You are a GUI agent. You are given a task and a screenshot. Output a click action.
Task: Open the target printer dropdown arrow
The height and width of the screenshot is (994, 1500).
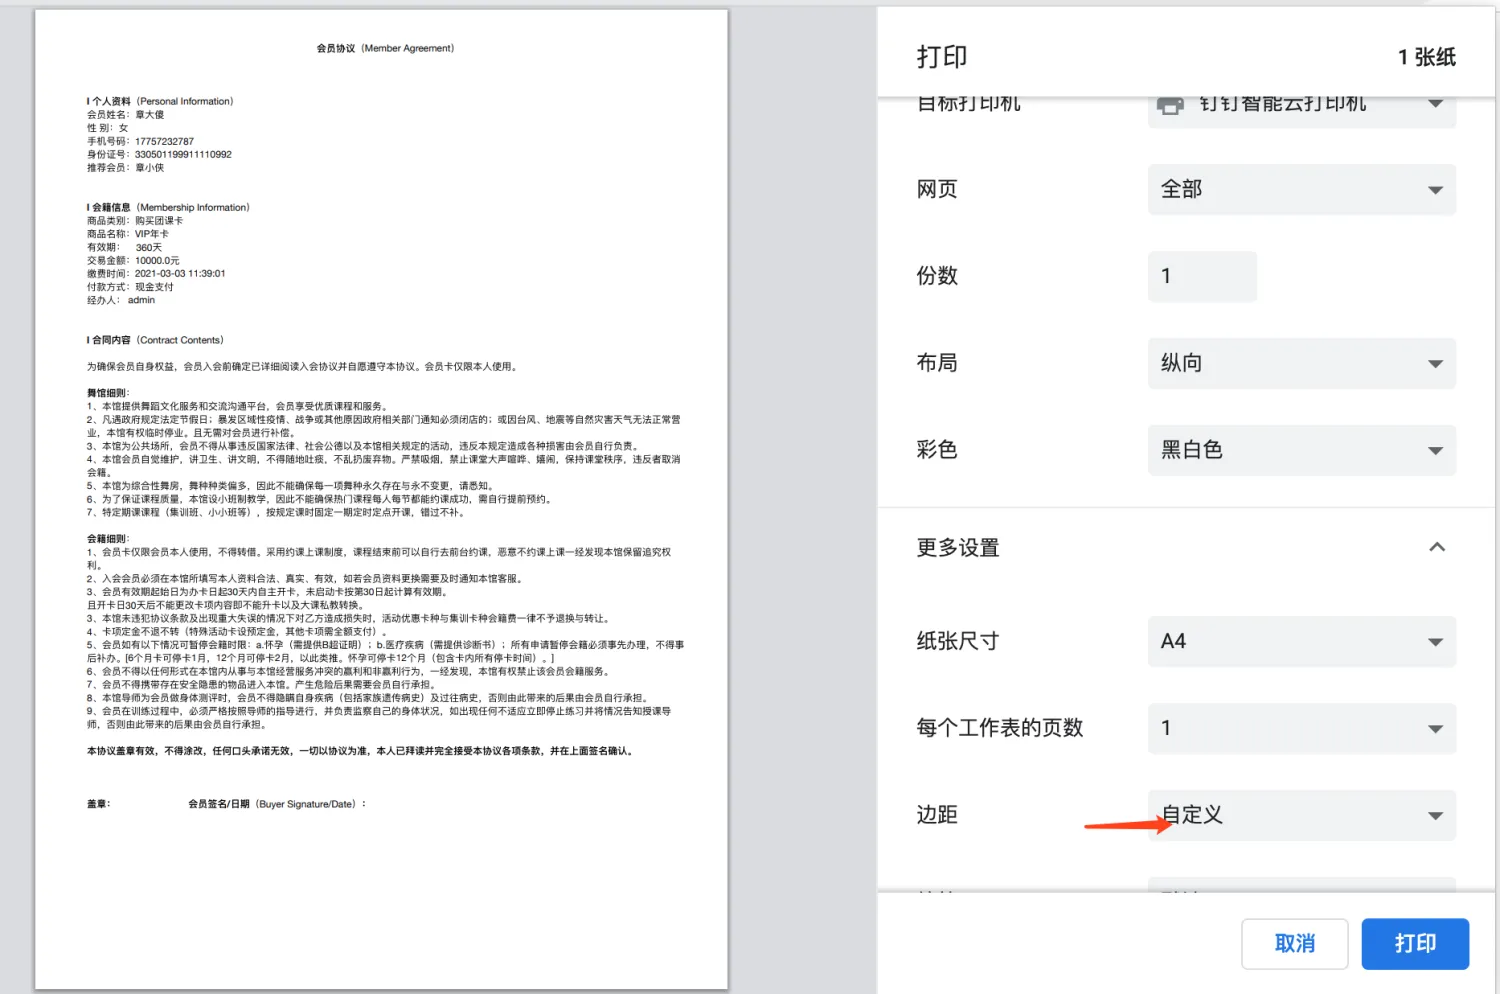click(x=1435, y=104)
